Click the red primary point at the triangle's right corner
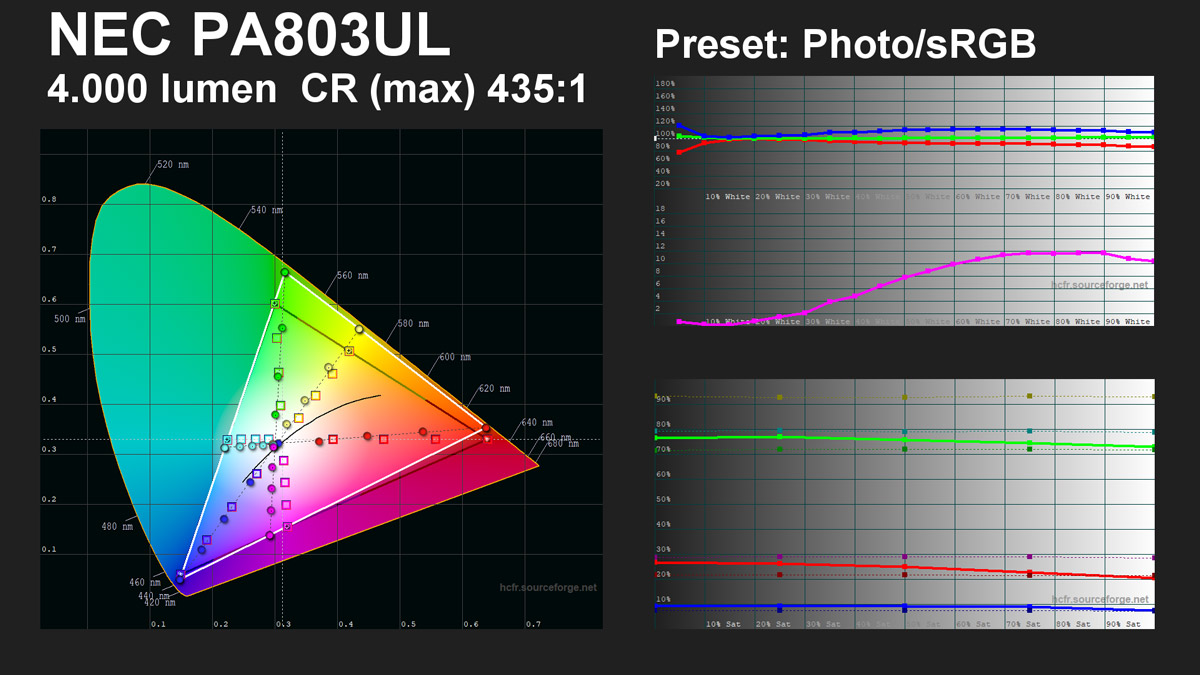 click(x=486, y=428)
